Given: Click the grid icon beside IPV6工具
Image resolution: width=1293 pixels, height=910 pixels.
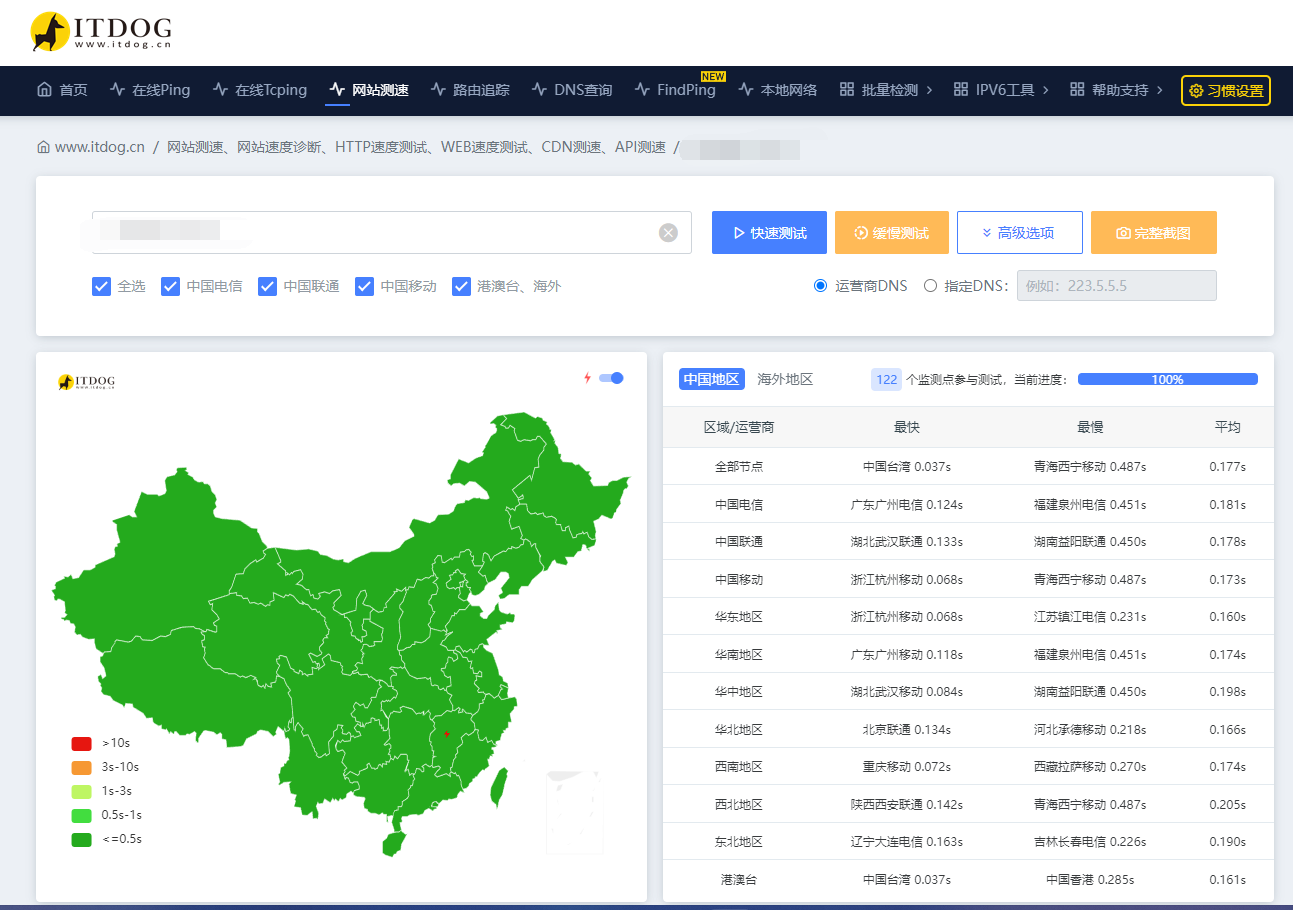Looking at the screenshot, I should [x=961, y=89].
